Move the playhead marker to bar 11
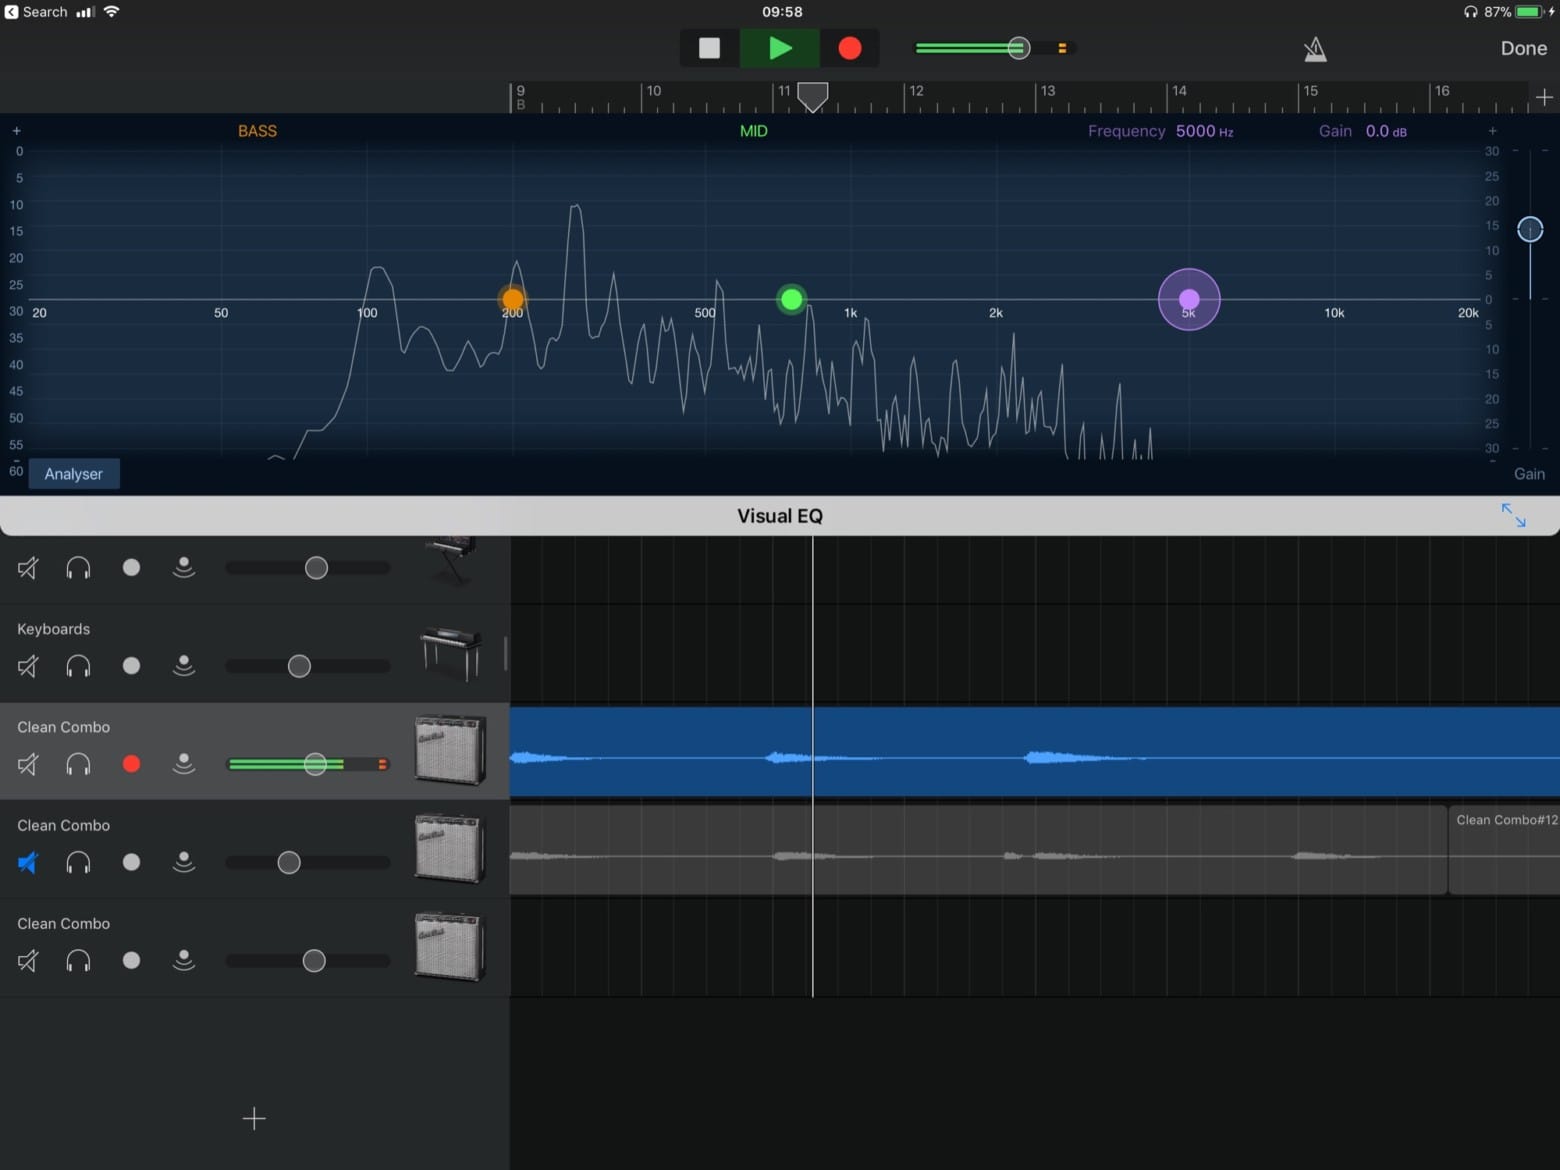The width and height of the screenshot is (1560, 1170). point(811,96)
